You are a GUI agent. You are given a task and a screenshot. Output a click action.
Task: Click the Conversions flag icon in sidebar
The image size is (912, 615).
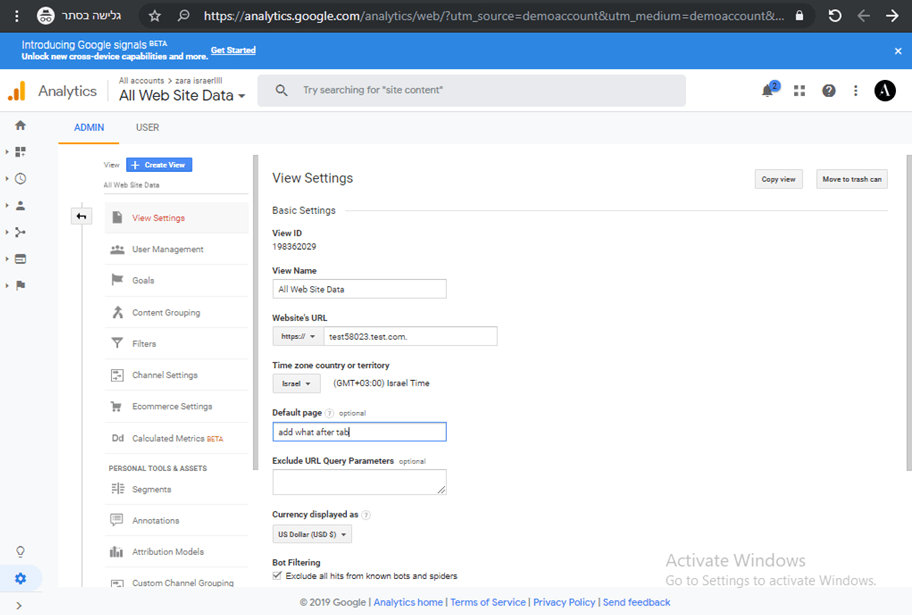click(x=20, y=285)
